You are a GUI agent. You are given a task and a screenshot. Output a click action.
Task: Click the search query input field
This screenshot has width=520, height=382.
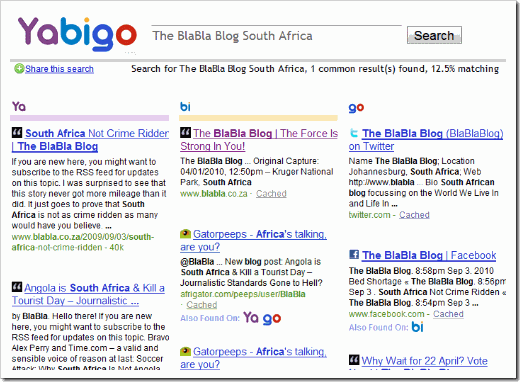[x=277, y=35]
